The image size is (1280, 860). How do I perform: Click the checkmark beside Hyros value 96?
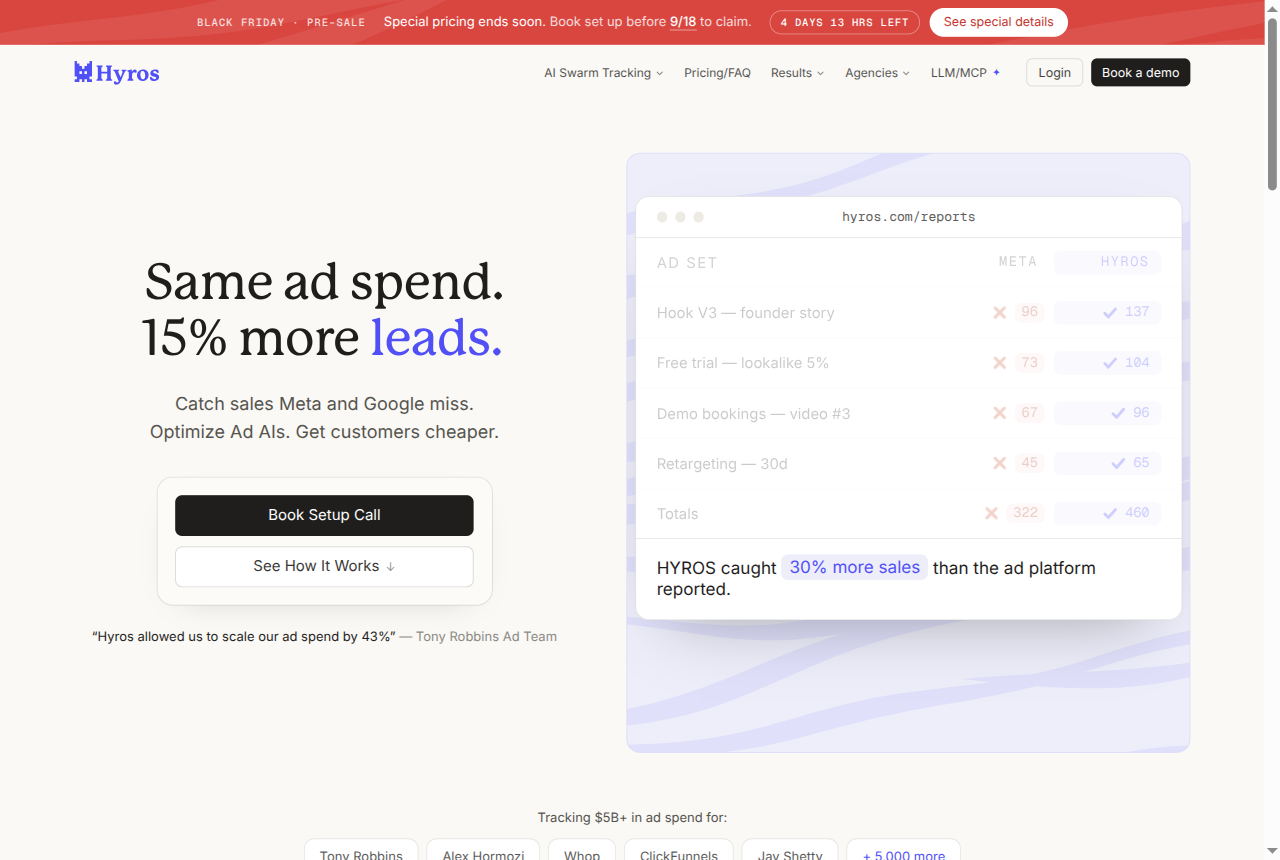(x=1118, y=413)
